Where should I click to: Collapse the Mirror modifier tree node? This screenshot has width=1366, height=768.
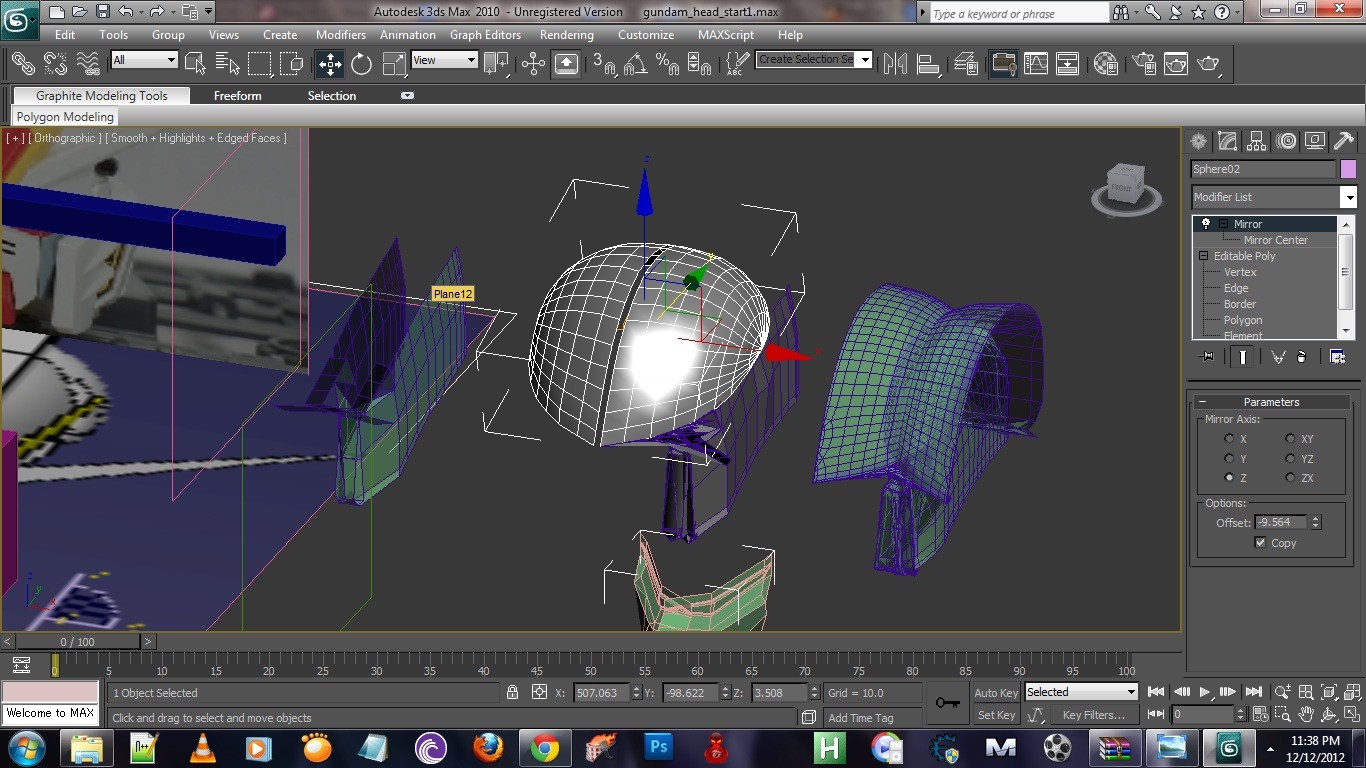[1222, 224]
